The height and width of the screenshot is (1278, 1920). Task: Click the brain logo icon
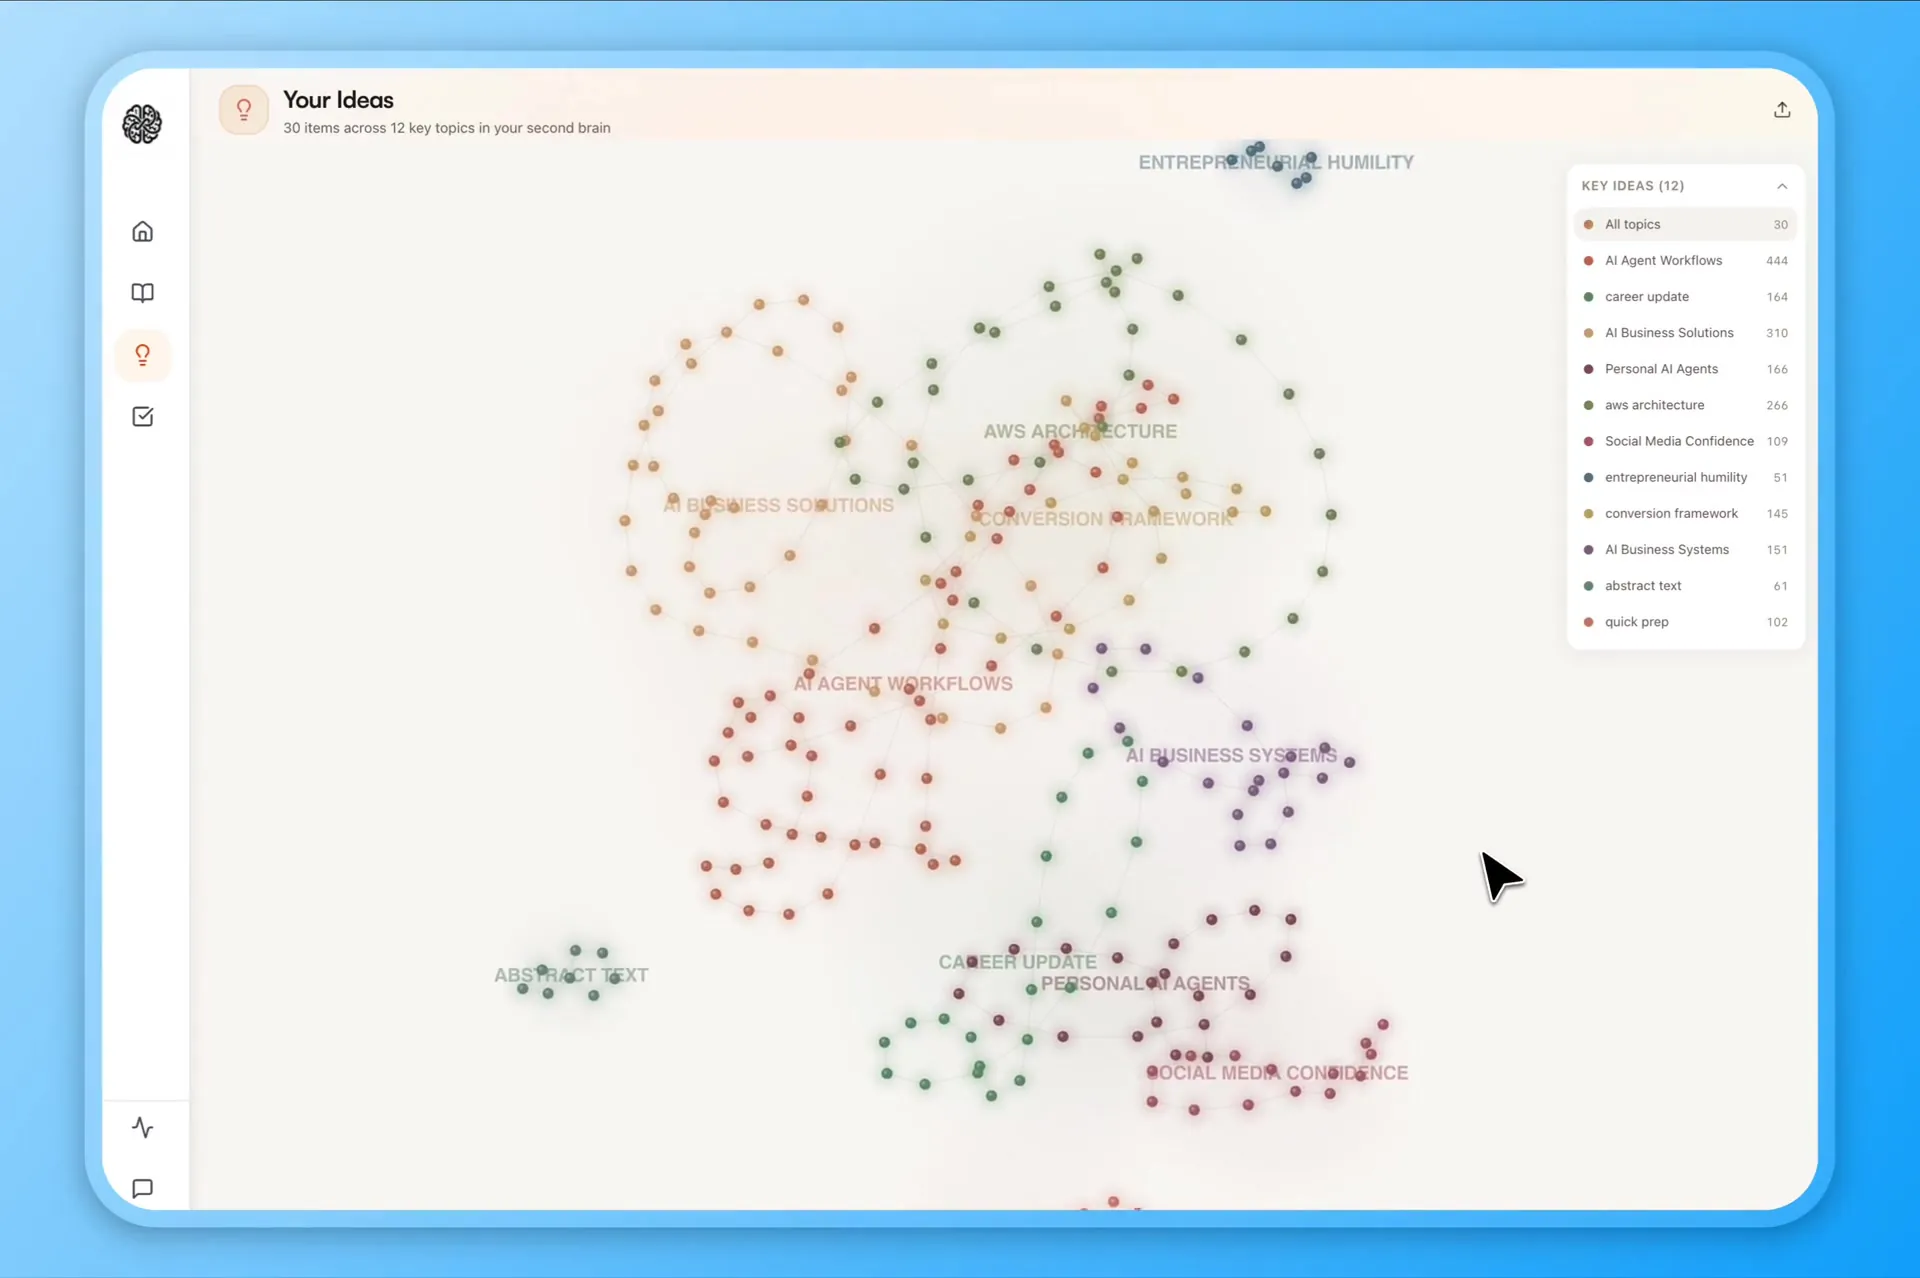pyautogui.click(x=142, y=124)
